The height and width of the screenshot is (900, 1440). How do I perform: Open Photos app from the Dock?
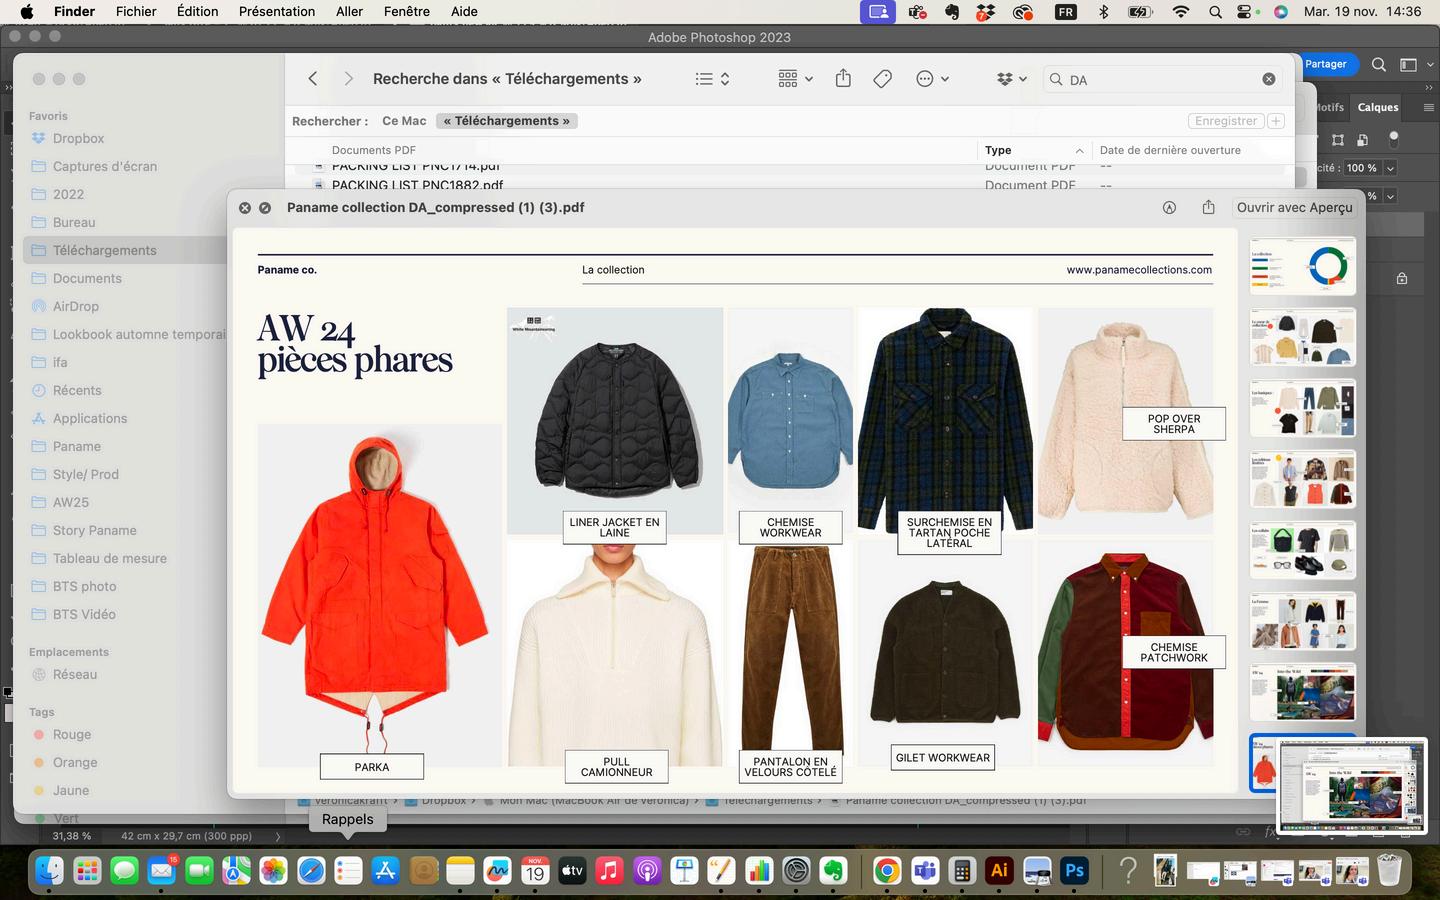[273, 871]
